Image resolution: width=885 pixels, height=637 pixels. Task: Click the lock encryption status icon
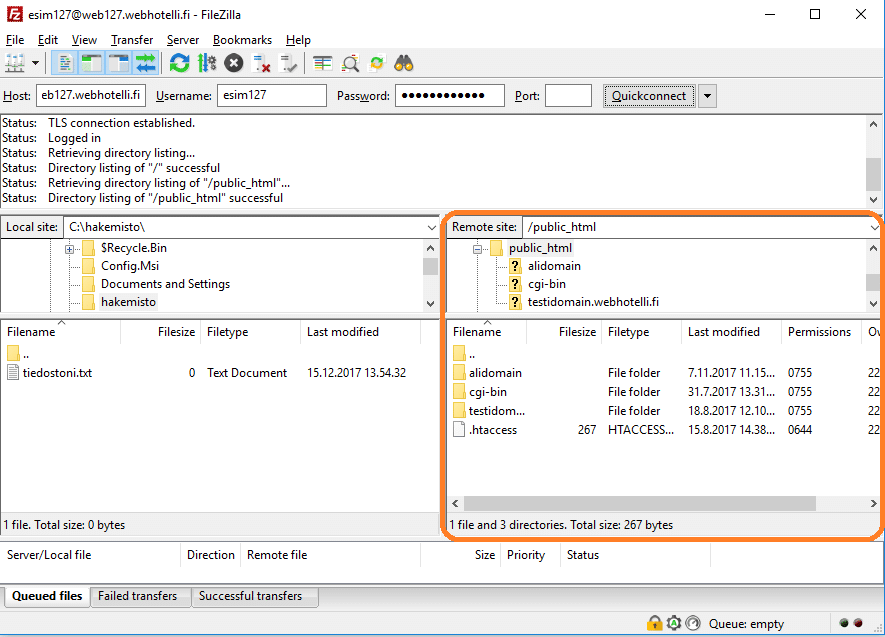pyautogui.click(x=654, y=623)
